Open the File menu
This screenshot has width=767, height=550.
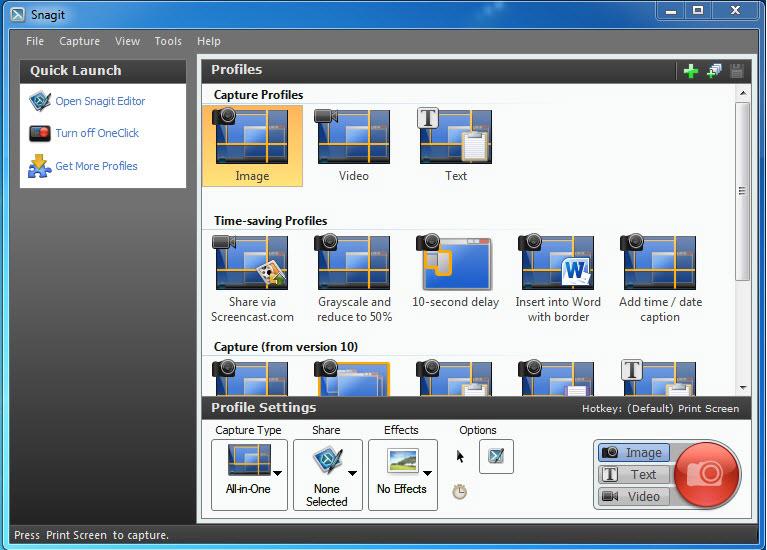[x=35, y=41]
